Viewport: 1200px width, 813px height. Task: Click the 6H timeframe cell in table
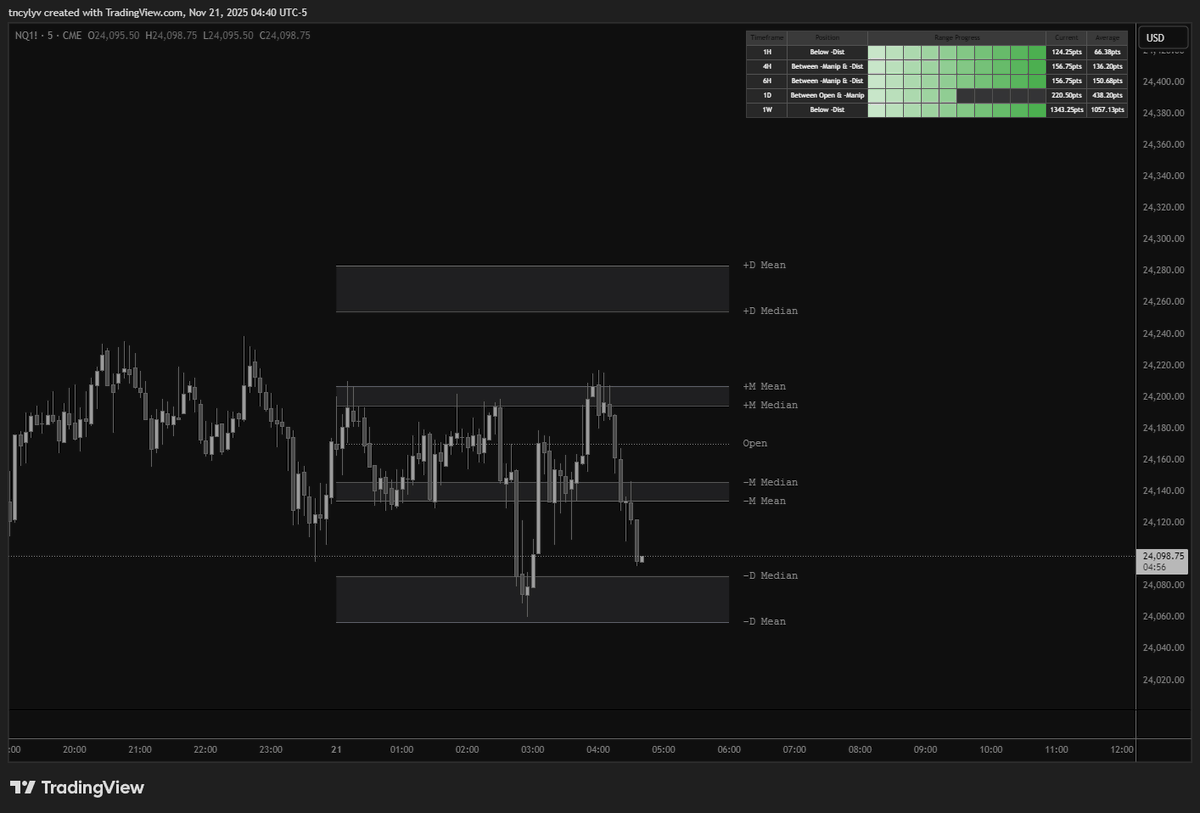coord(767,80)
